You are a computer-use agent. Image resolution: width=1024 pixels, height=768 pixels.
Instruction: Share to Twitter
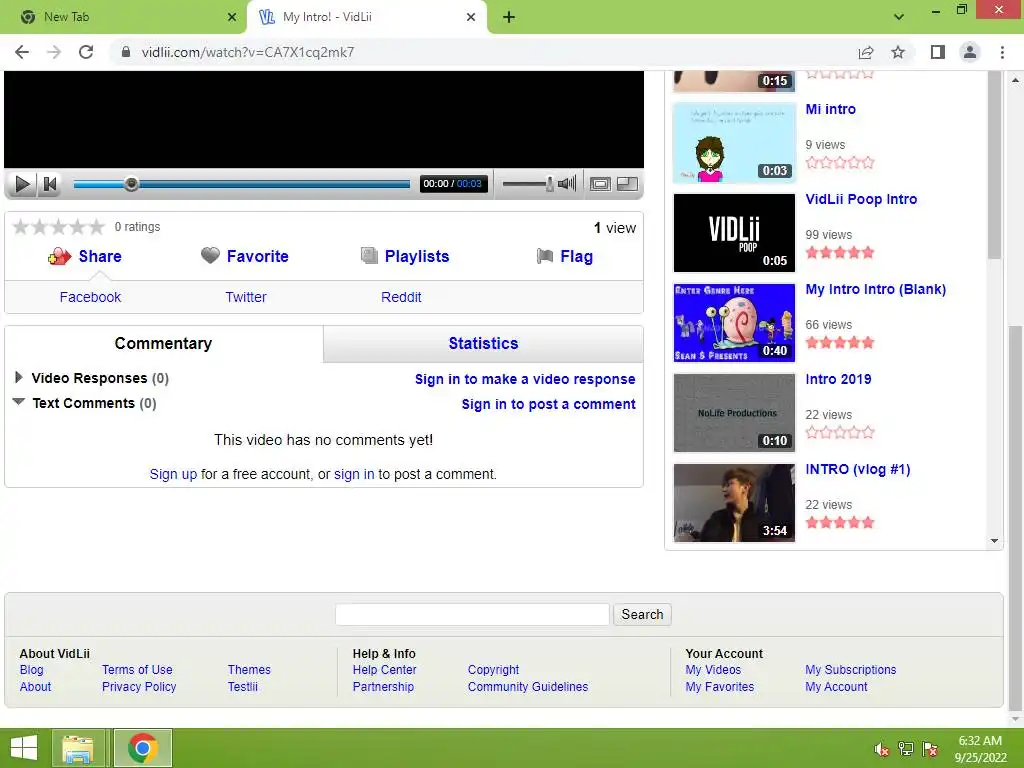[x=246, y=297]
